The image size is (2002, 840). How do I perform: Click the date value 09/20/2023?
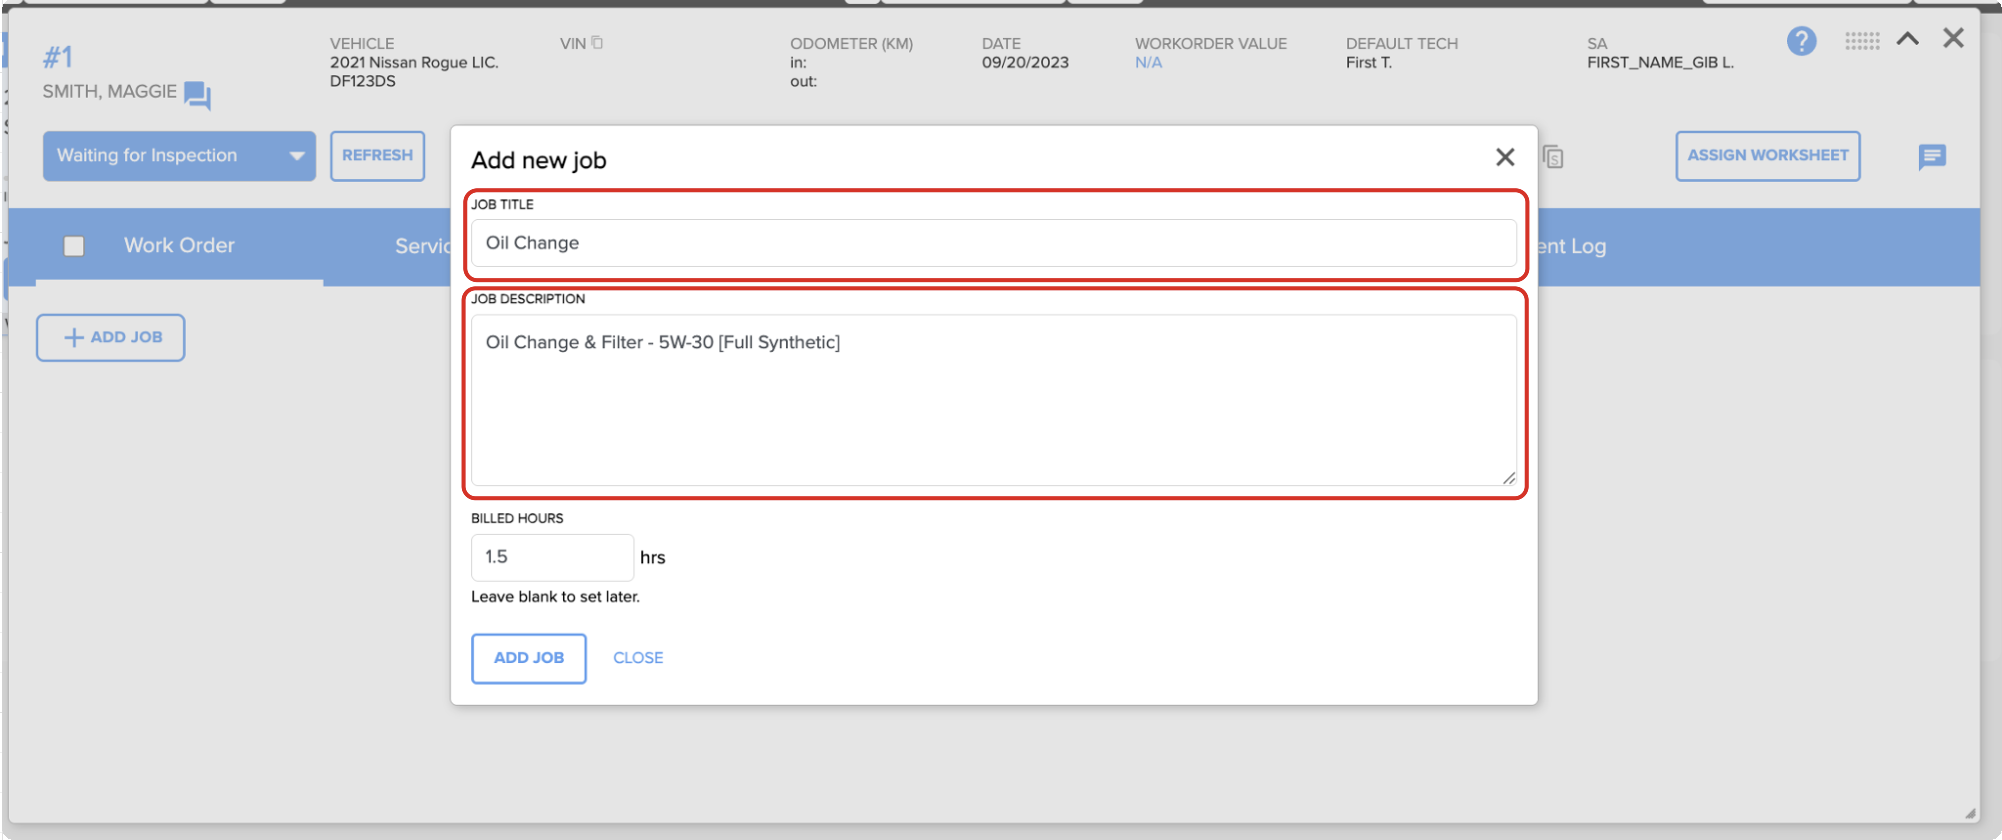(x=1025, y=63)
